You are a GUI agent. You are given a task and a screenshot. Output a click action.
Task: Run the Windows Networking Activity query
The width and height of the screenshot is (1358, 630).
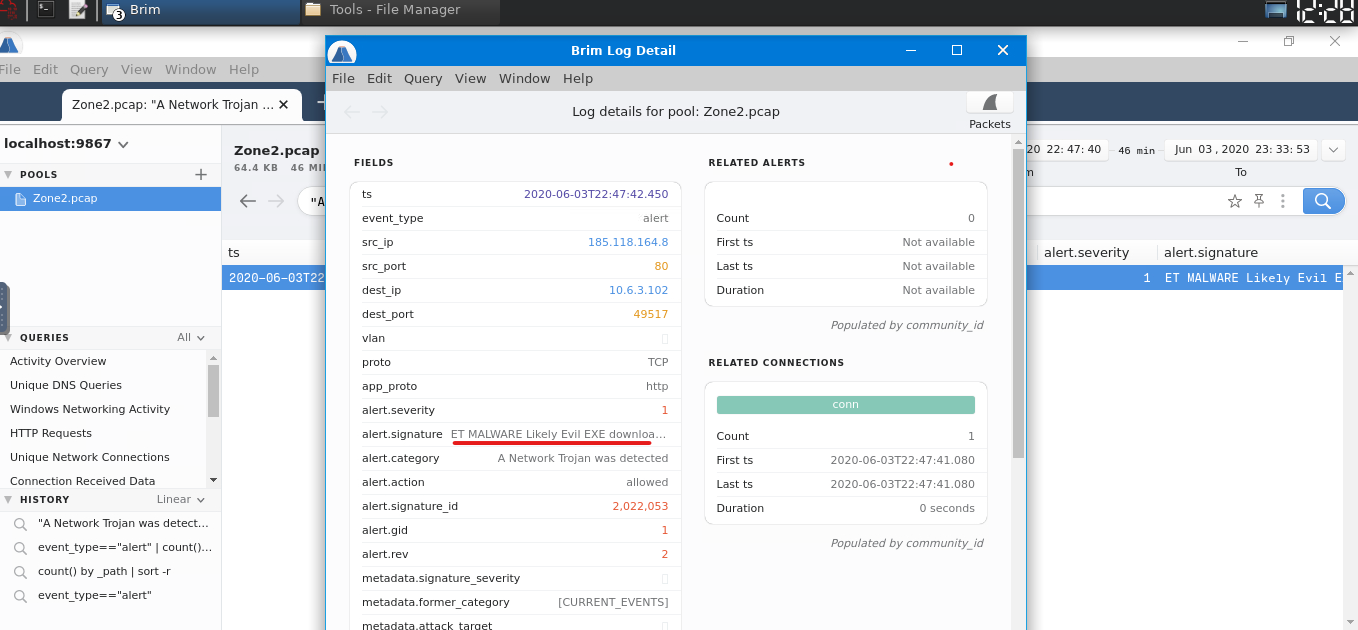90,409
